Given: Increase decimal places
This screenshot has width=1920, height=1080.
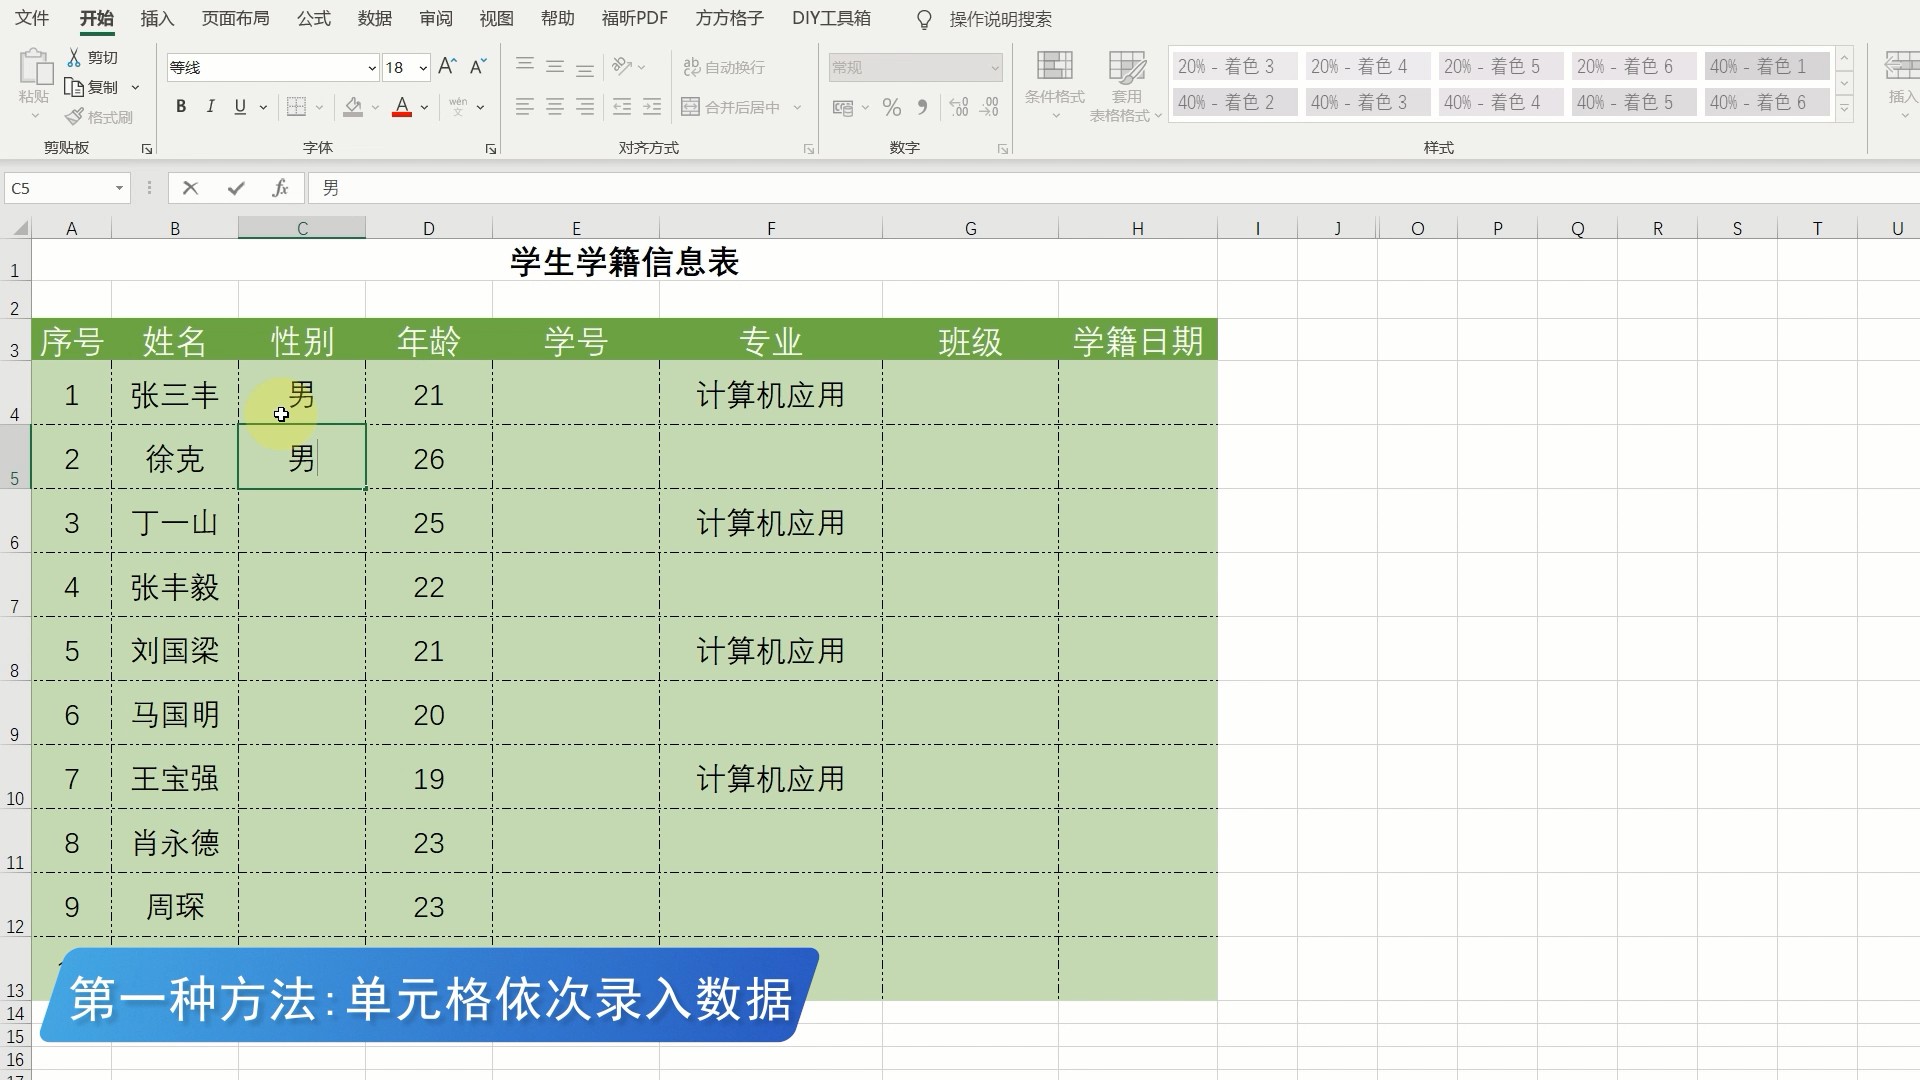Looking at the screenshot, I should point(959,107).
